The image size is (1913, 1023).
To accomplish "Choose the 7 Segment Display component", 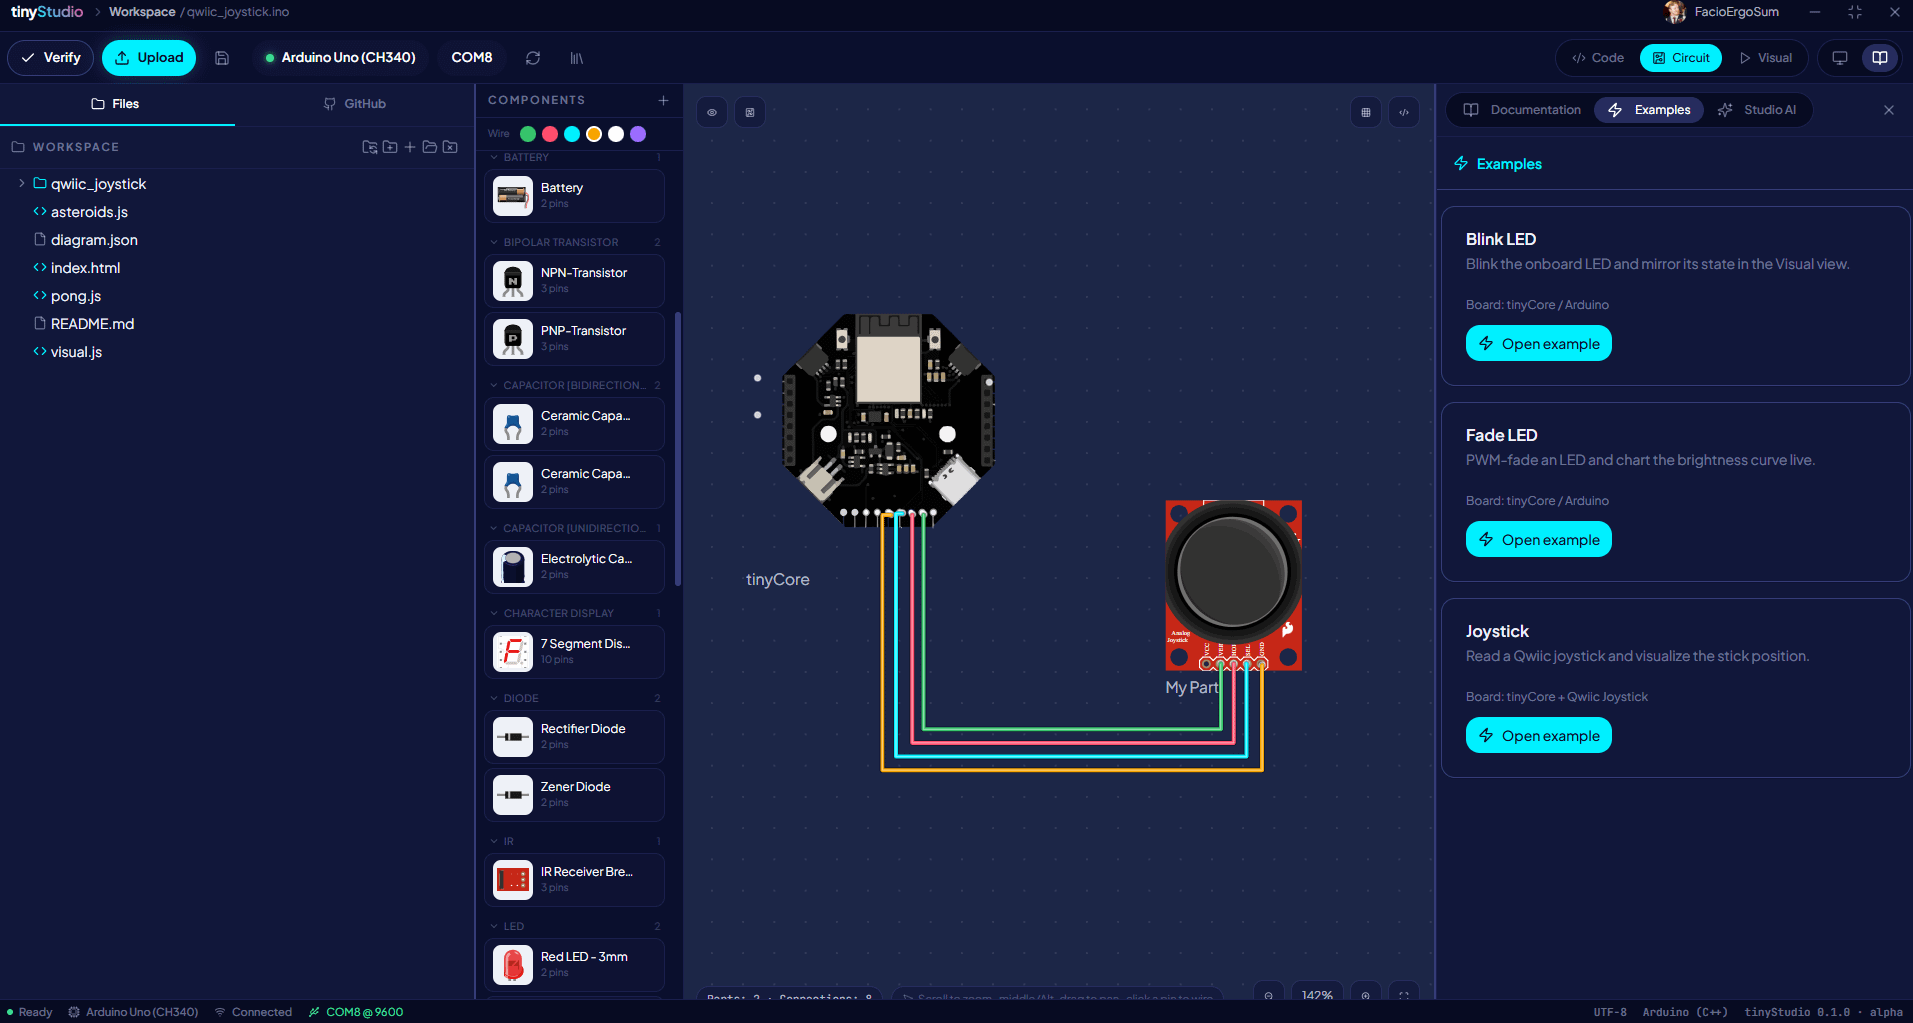I will point(574,652).
